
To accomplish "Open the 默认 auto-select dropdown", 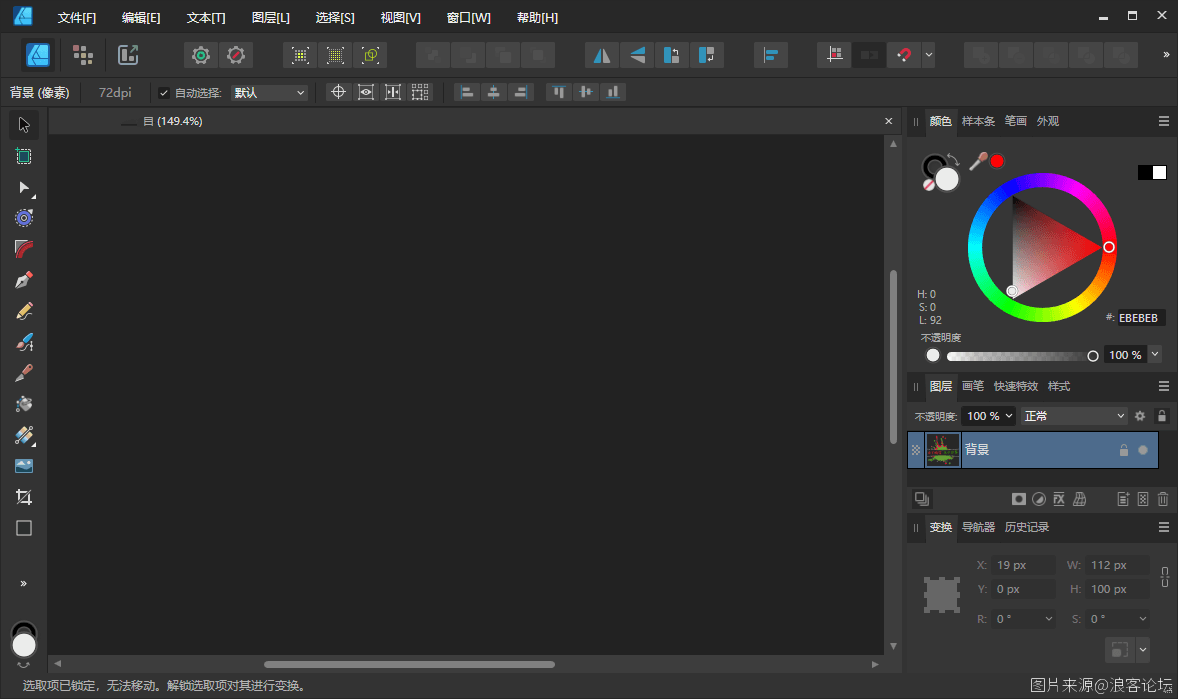I will tap(269, 93).
